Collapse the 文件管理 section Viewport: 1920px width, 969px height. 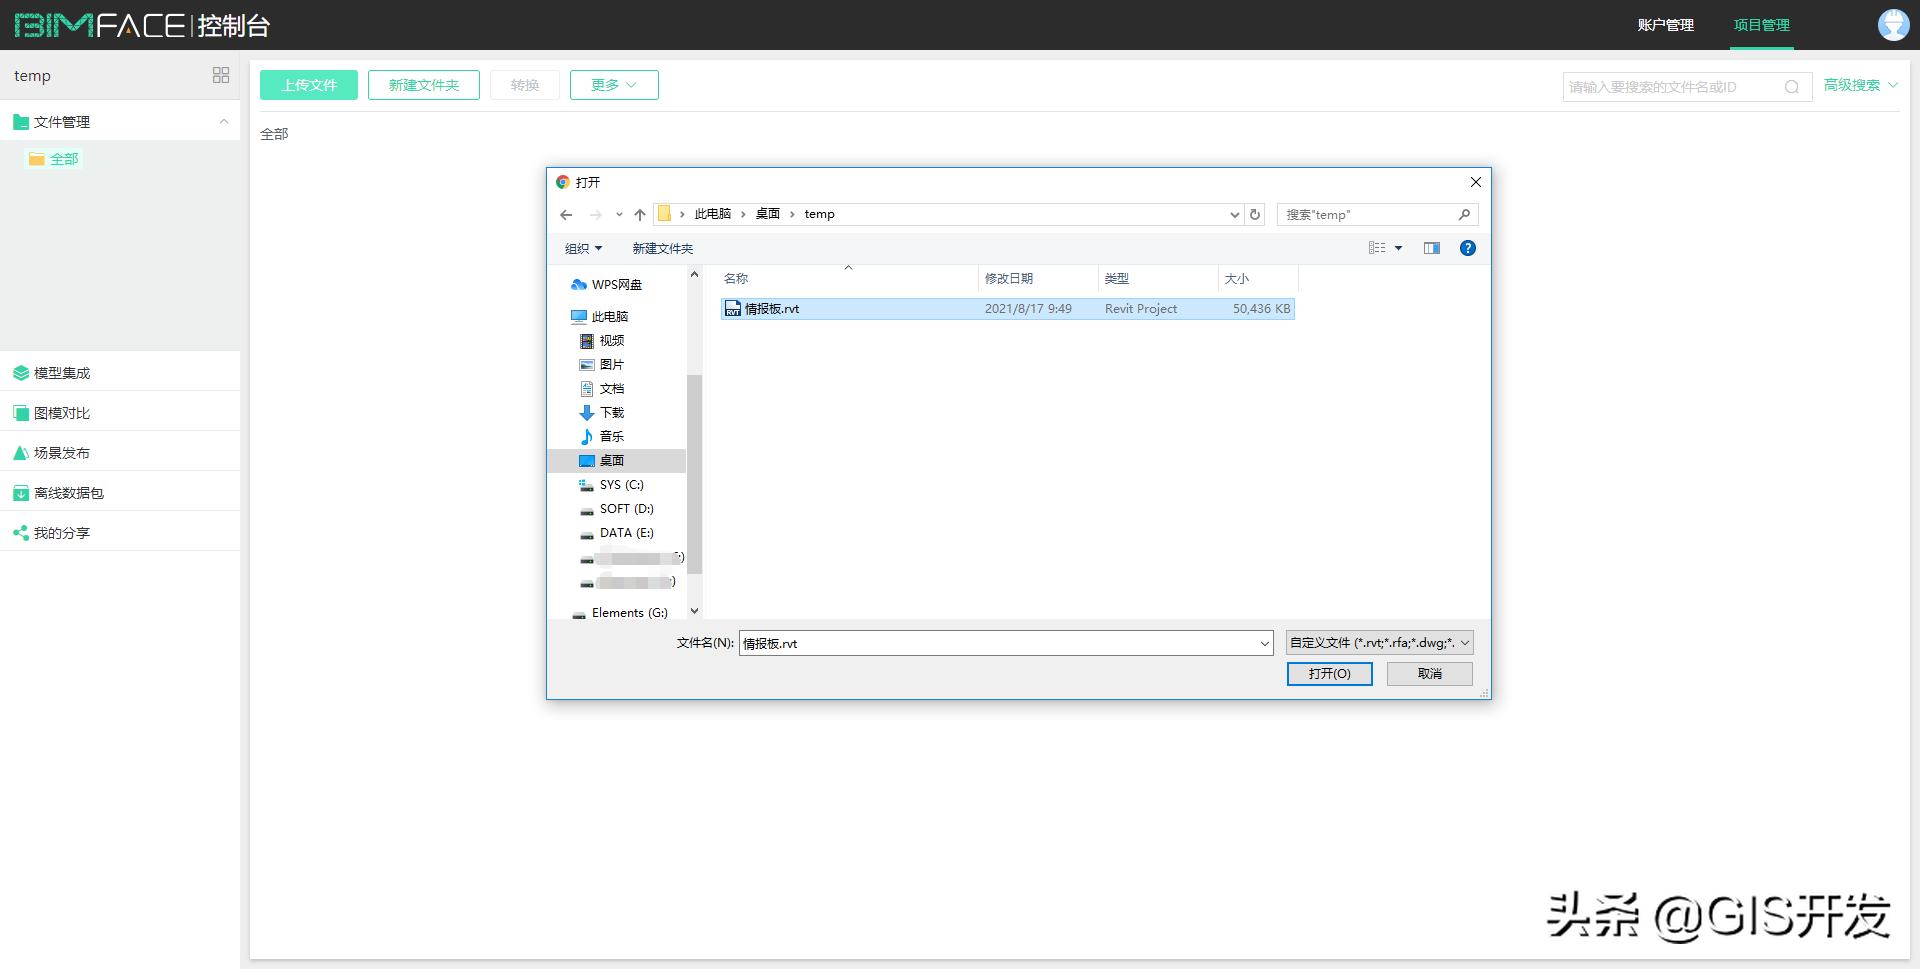(224, 122)
